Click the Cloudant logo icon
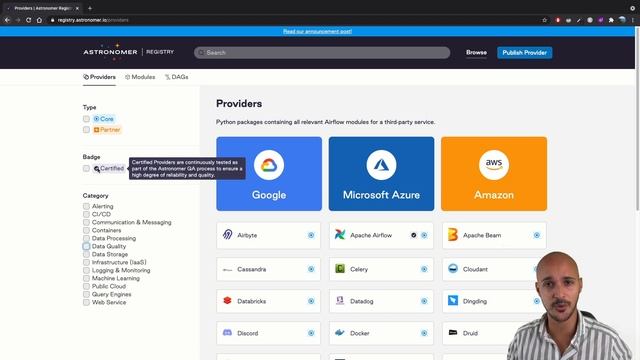Viewport: 640px width, 360px height. (453, 269)
